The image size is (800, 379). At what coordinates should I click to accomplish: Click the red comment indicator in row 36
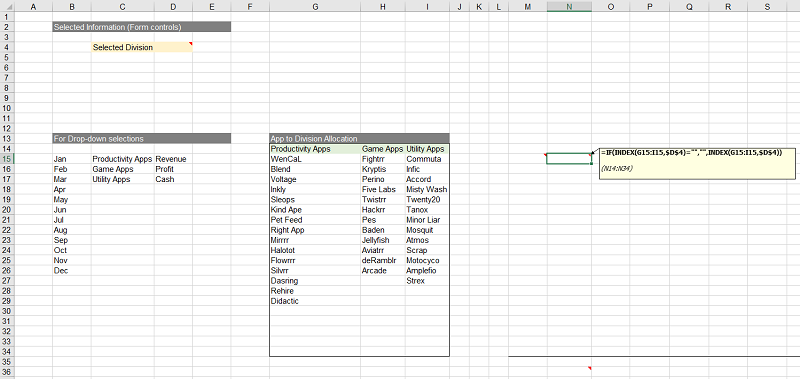pos(590,368)
